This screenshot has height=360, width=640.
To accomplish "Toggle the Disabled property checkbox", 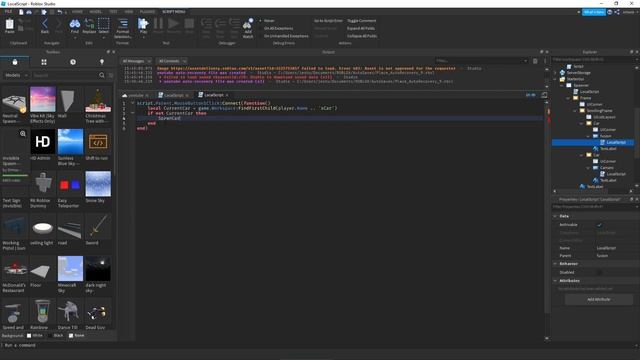I will 600,272.
